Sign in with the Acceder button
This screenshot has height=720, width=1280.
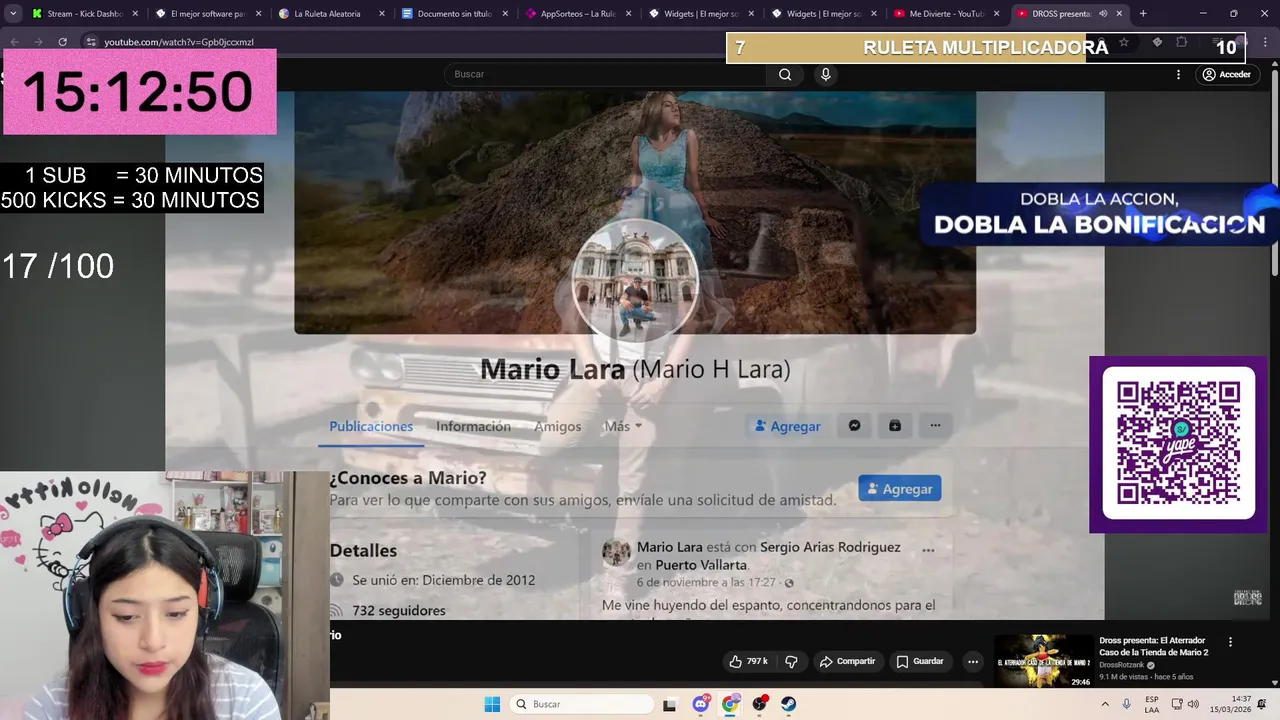[1226, 74]
